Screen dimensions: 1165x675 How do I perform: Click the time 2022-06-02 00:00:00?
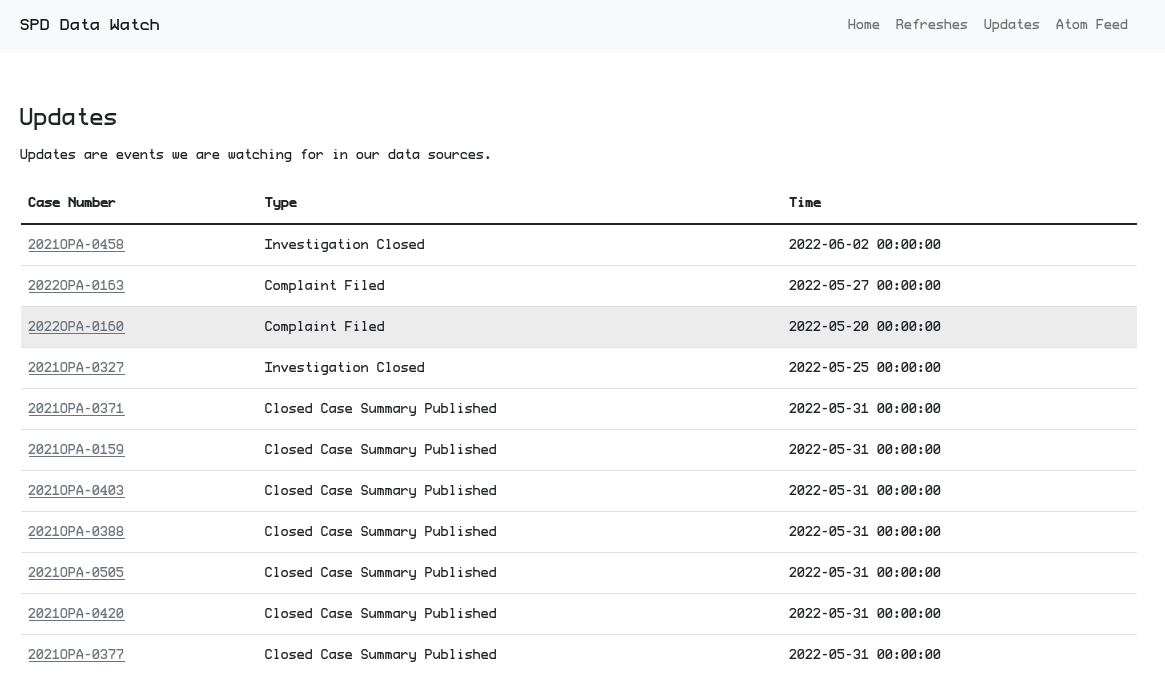[x=864, y=245]
